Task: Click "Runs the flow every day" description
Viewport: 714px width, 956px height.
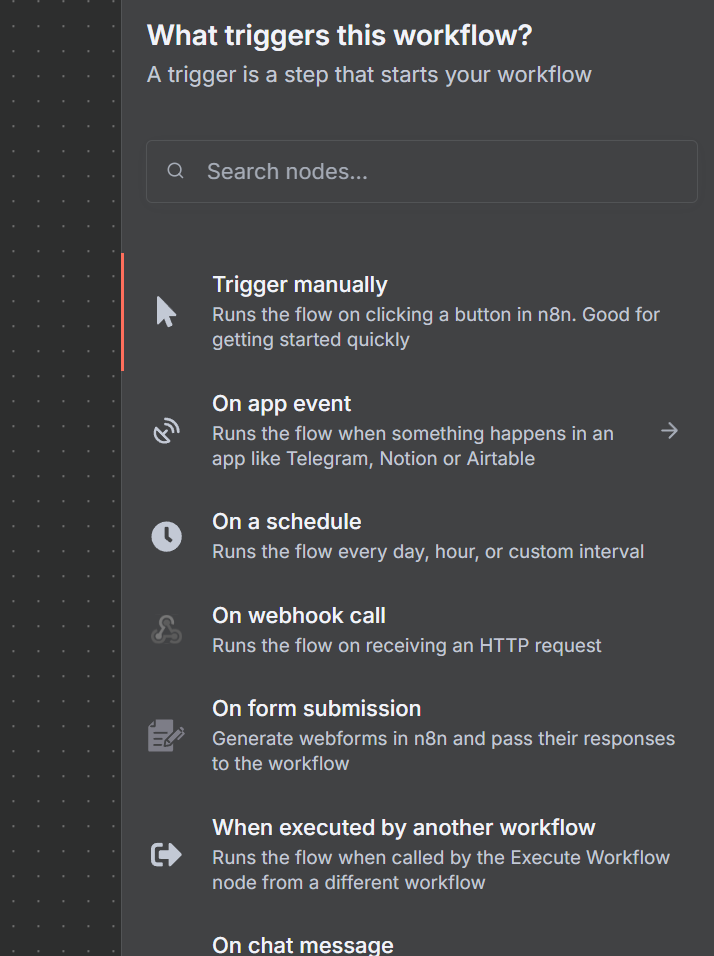Action: tap(428, 552)
